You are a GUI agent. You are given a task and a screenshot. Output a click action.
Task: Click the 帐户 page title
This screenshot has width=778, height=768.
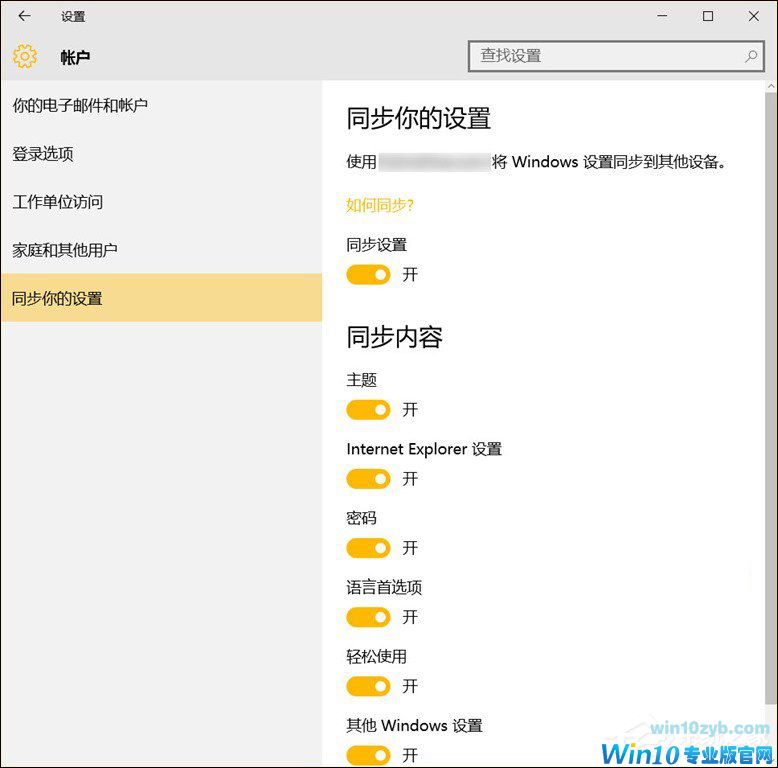pos(75,58)
